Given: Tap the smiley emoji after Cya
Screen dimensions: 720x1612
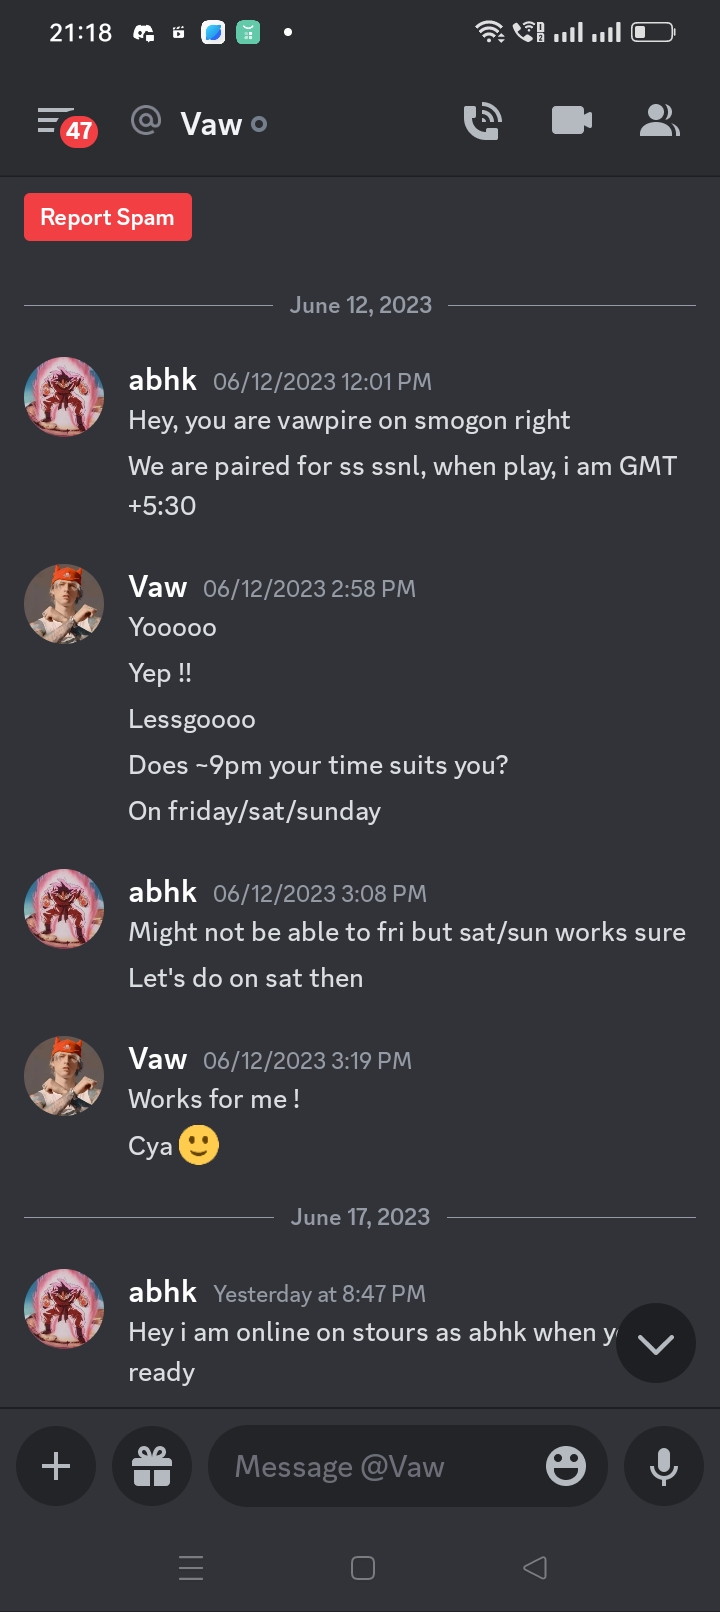Looking at the screenshot, I should point(199,1145).
